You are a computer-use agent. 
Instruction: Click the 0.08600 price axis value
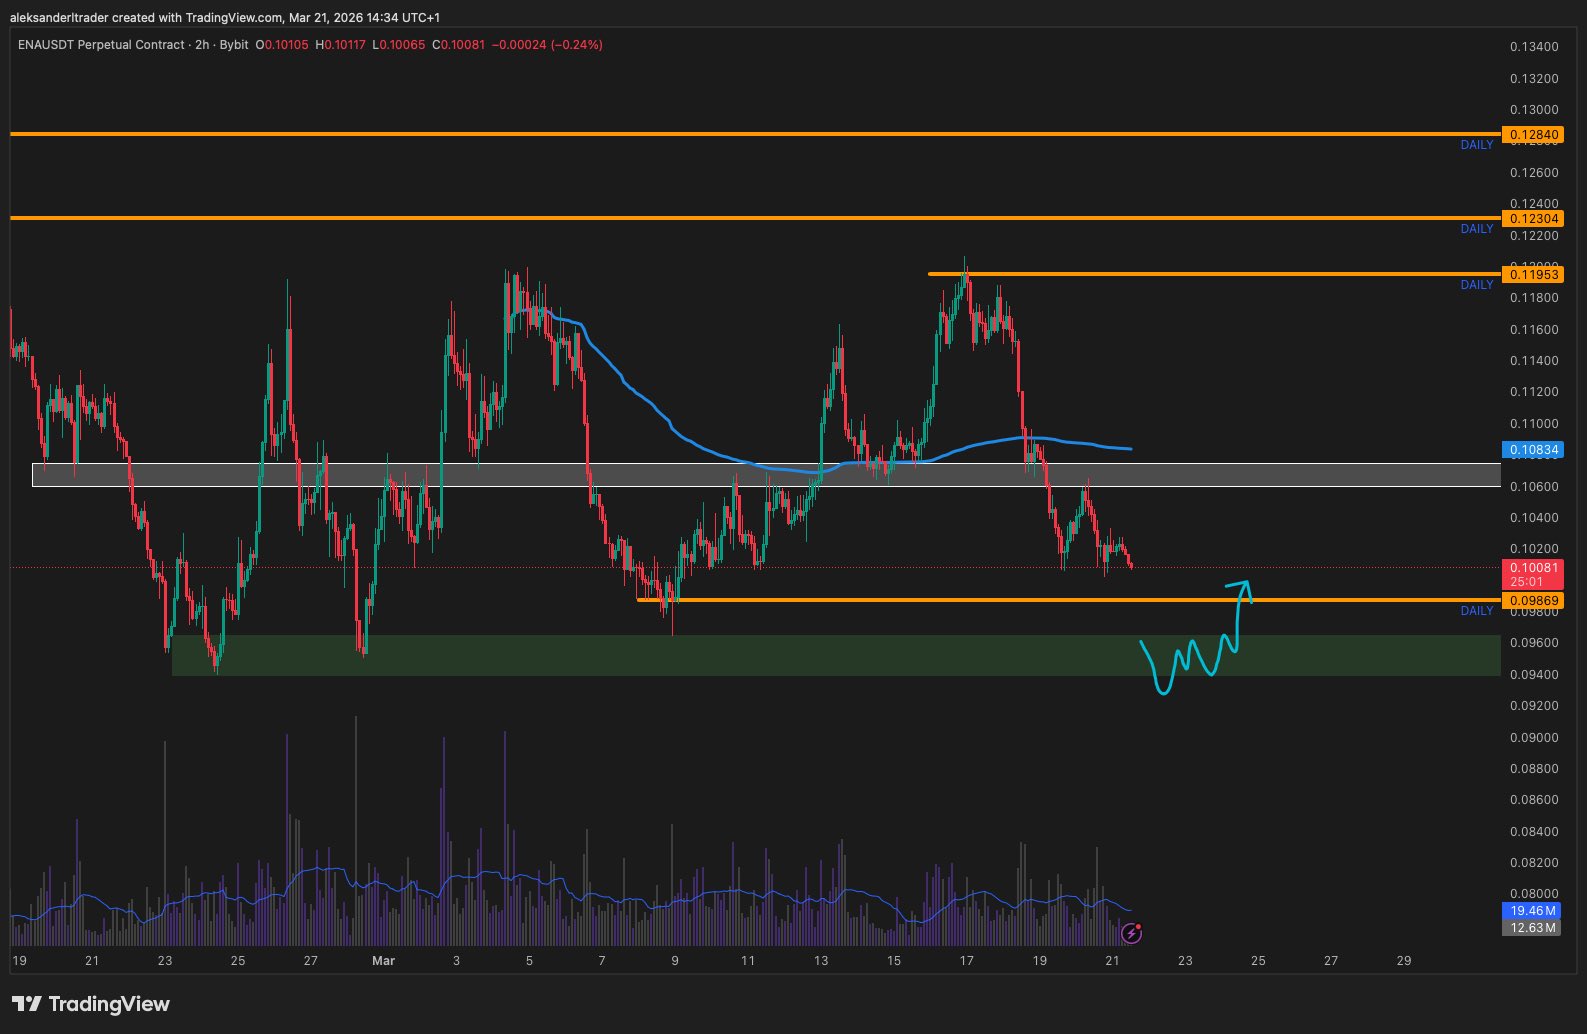1534,800
